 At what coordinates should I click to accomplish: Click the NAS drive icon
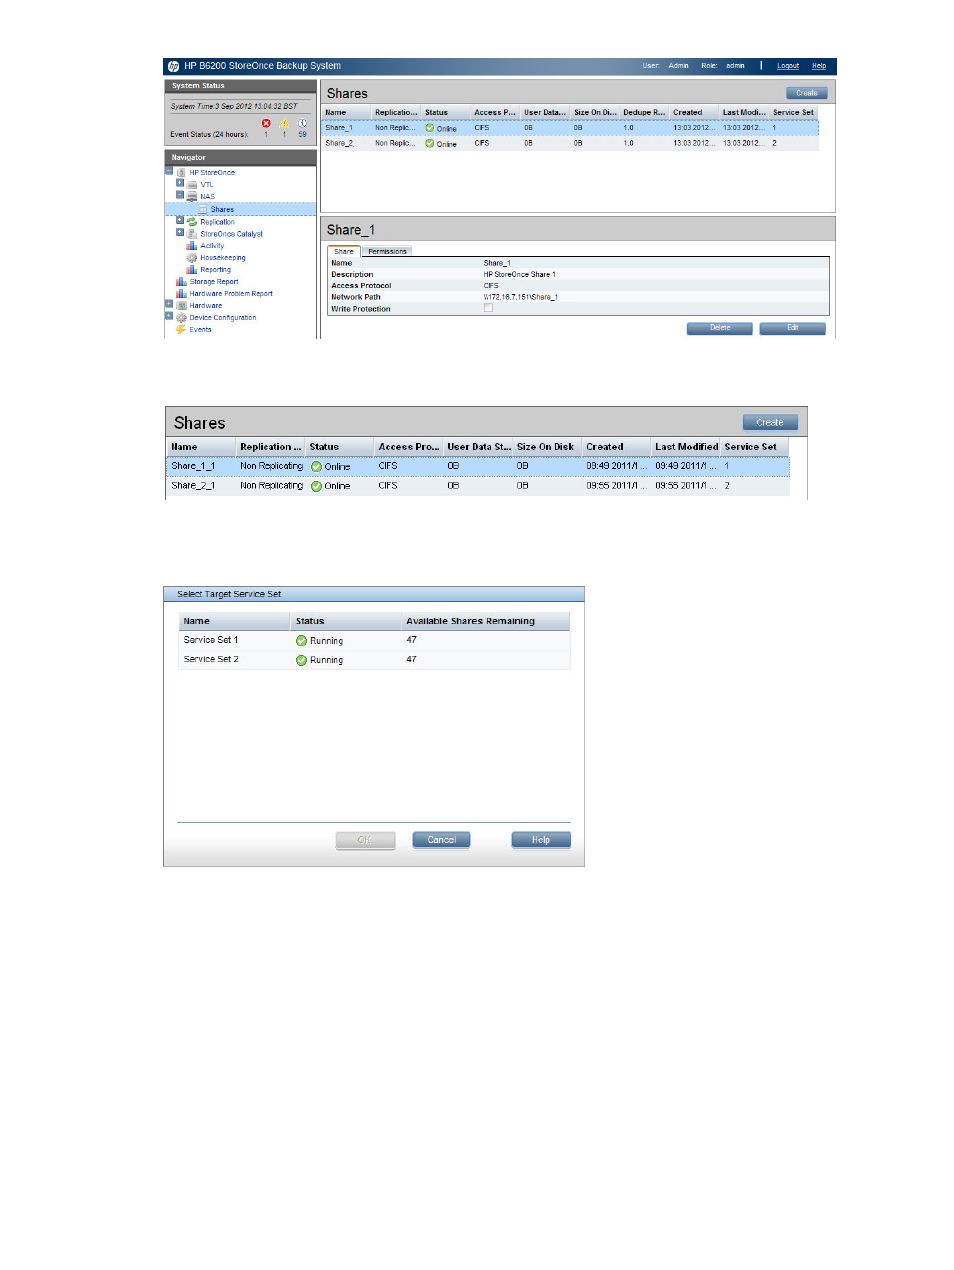pos(192,197)
